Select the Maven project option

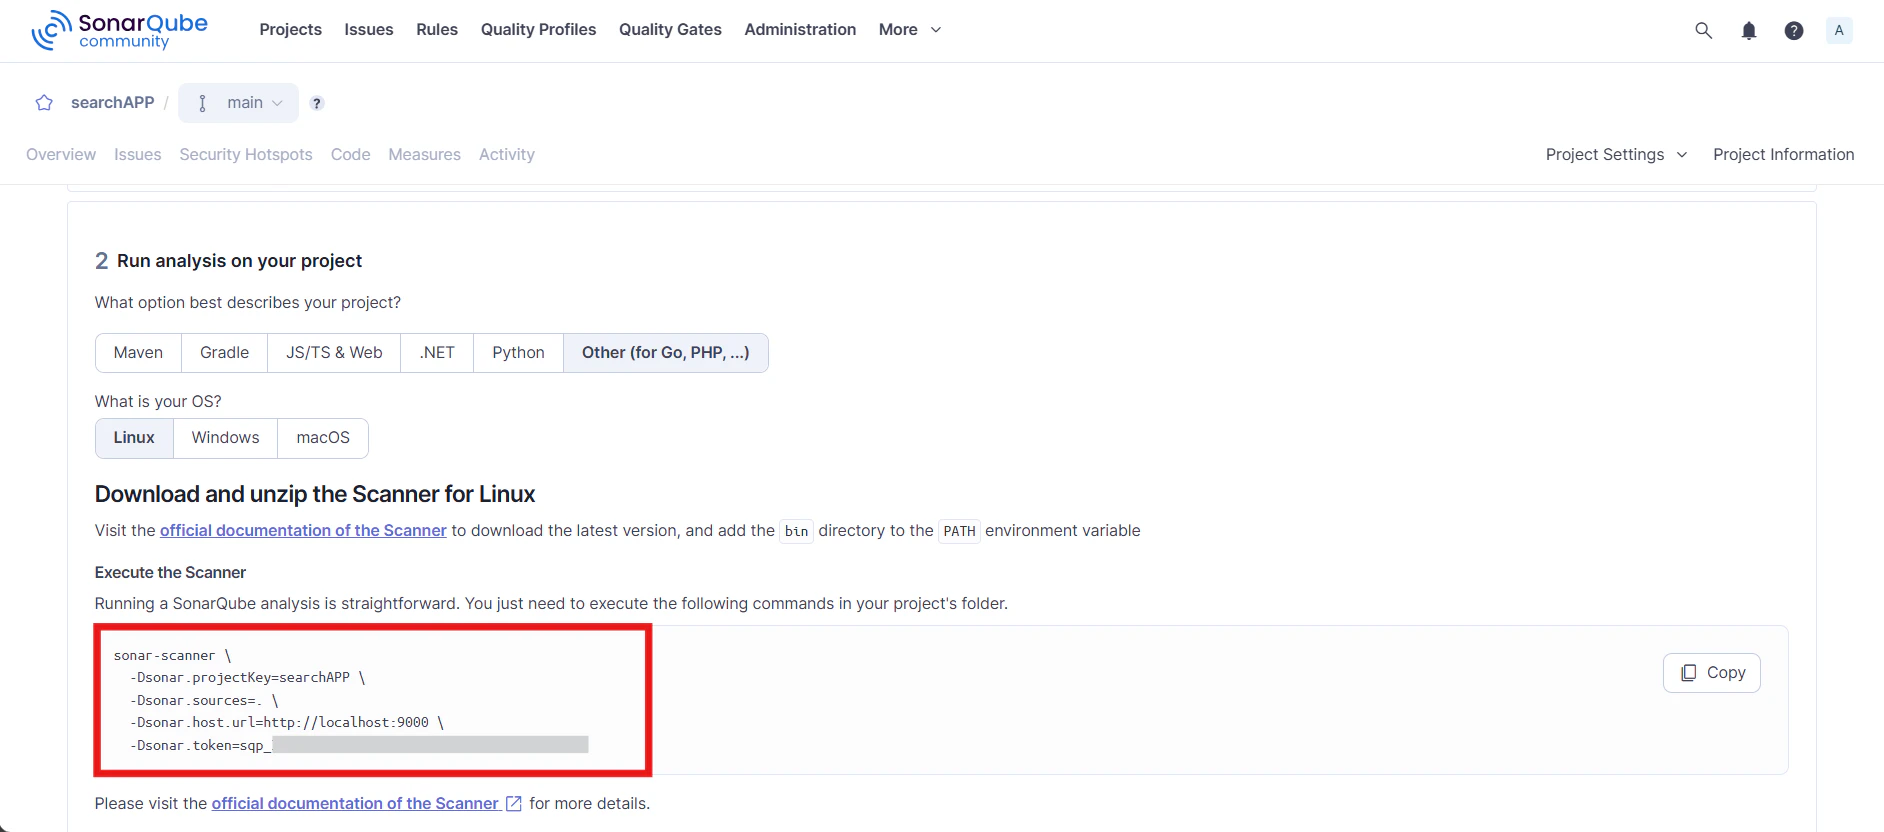[138, 353]
